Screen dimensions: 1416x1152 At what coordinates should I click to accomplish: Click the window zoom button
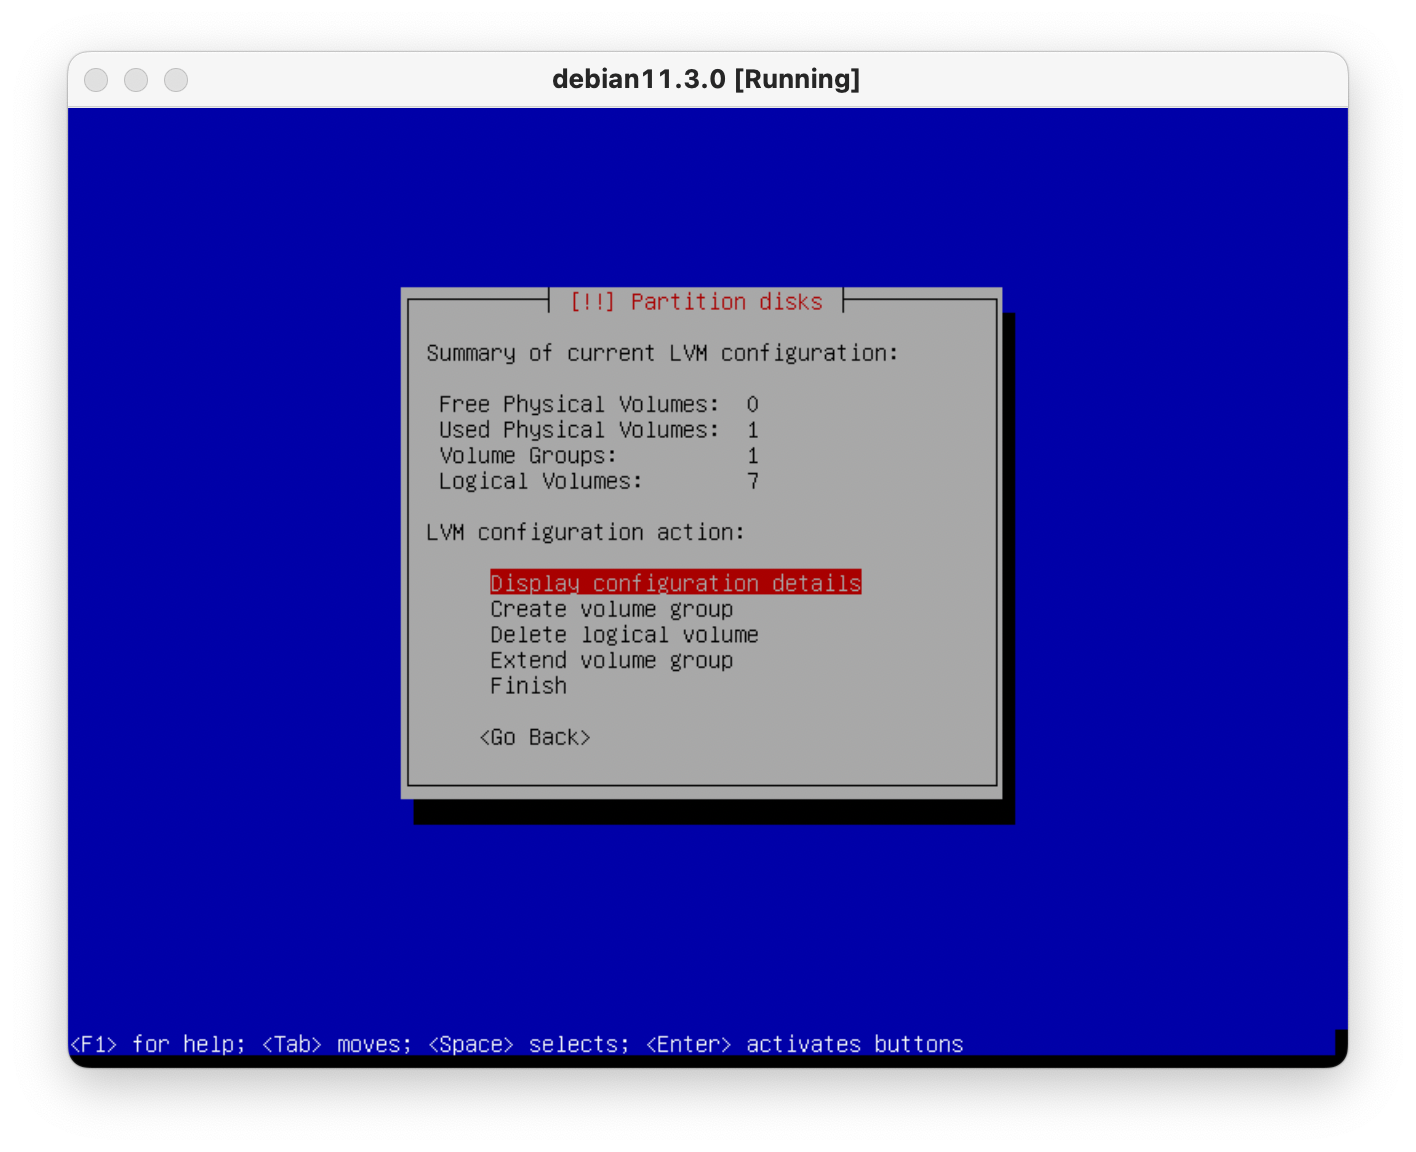click(x=176, y=80)
